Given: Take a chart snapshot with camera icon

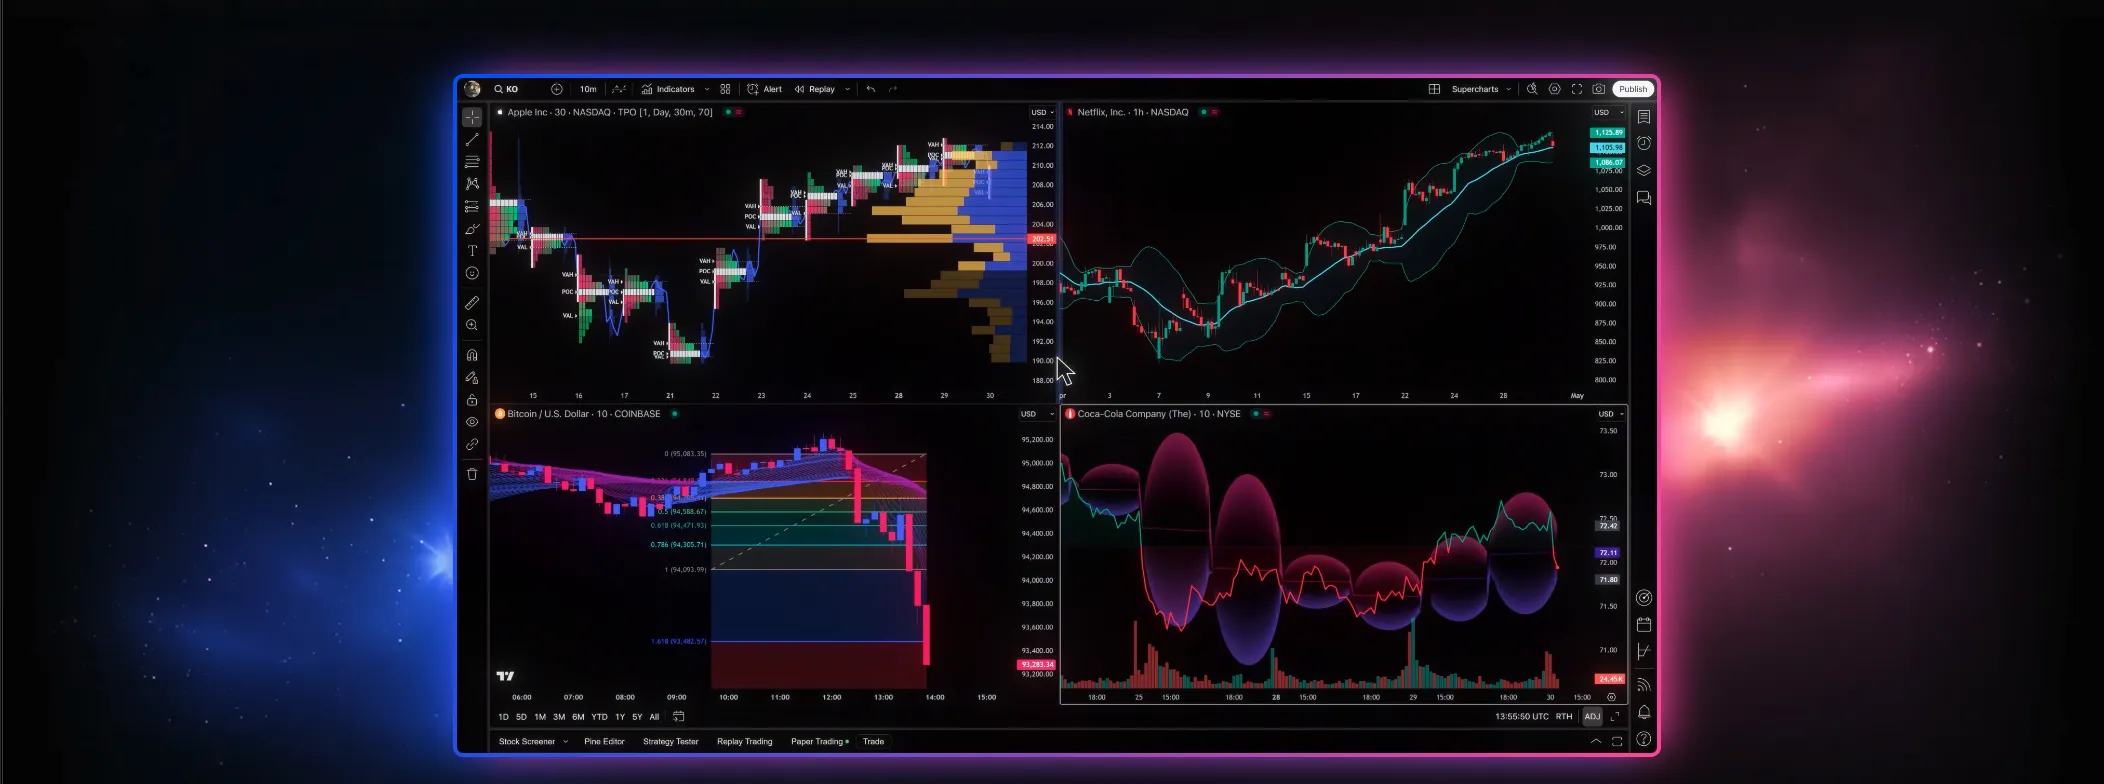Looking at the screenshot, I should click(x=1599, y=89).
